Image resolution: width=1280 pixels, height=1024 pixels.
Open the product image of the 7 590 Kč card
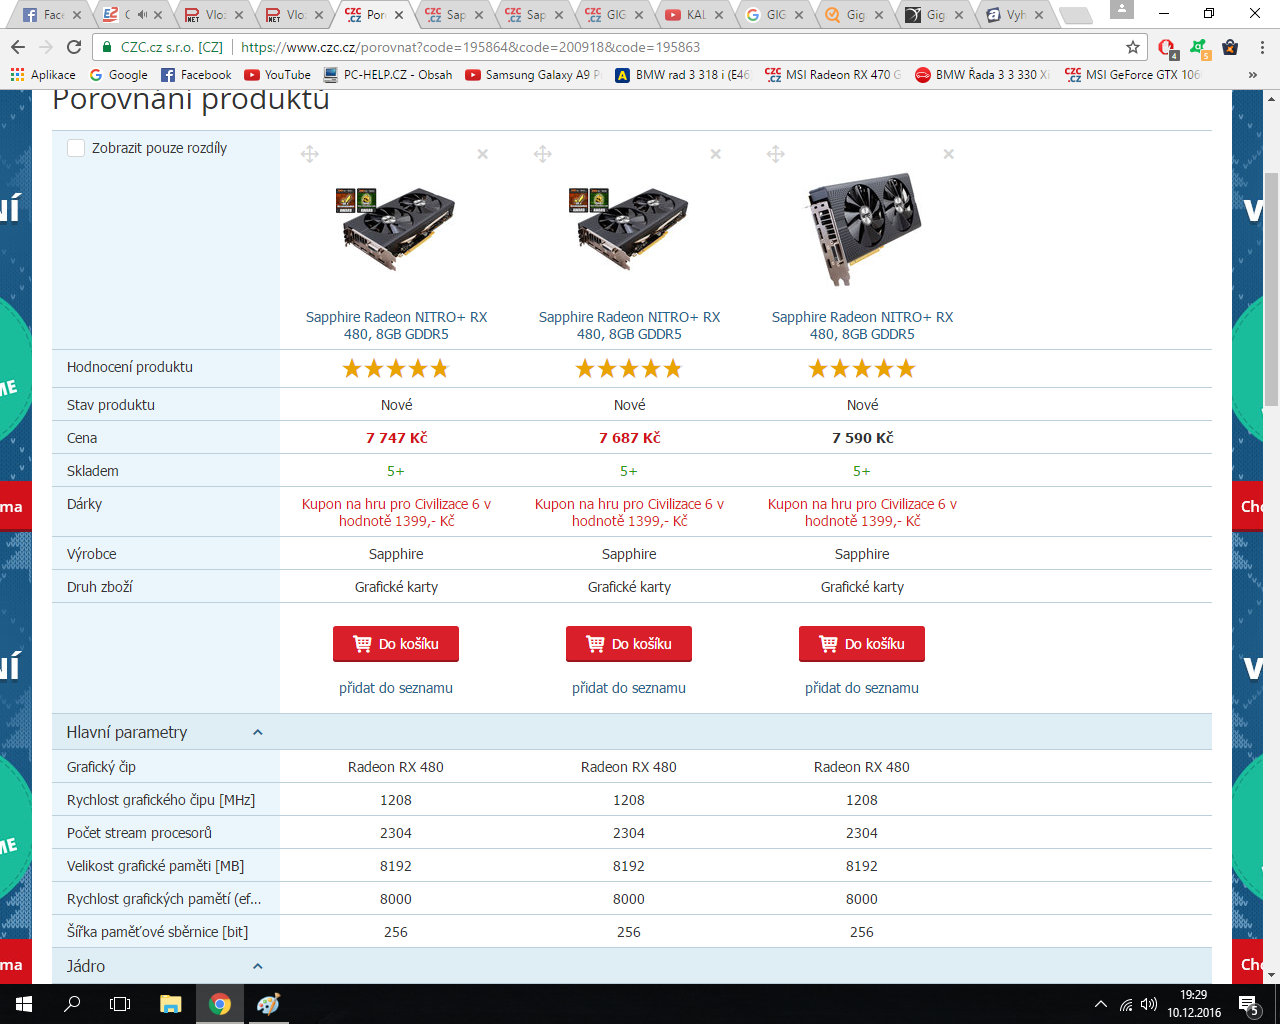pyautogui.click(x=862, y=228)
